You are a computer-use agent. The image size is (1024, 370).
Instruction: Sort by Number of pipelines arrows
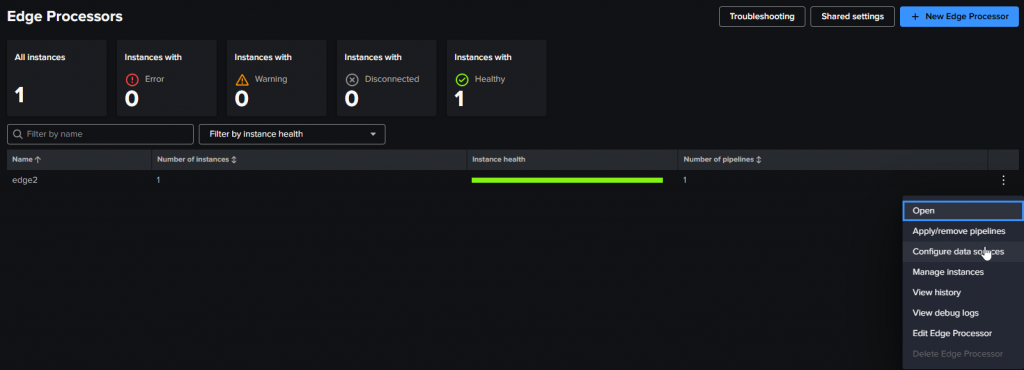pos(759,159)
